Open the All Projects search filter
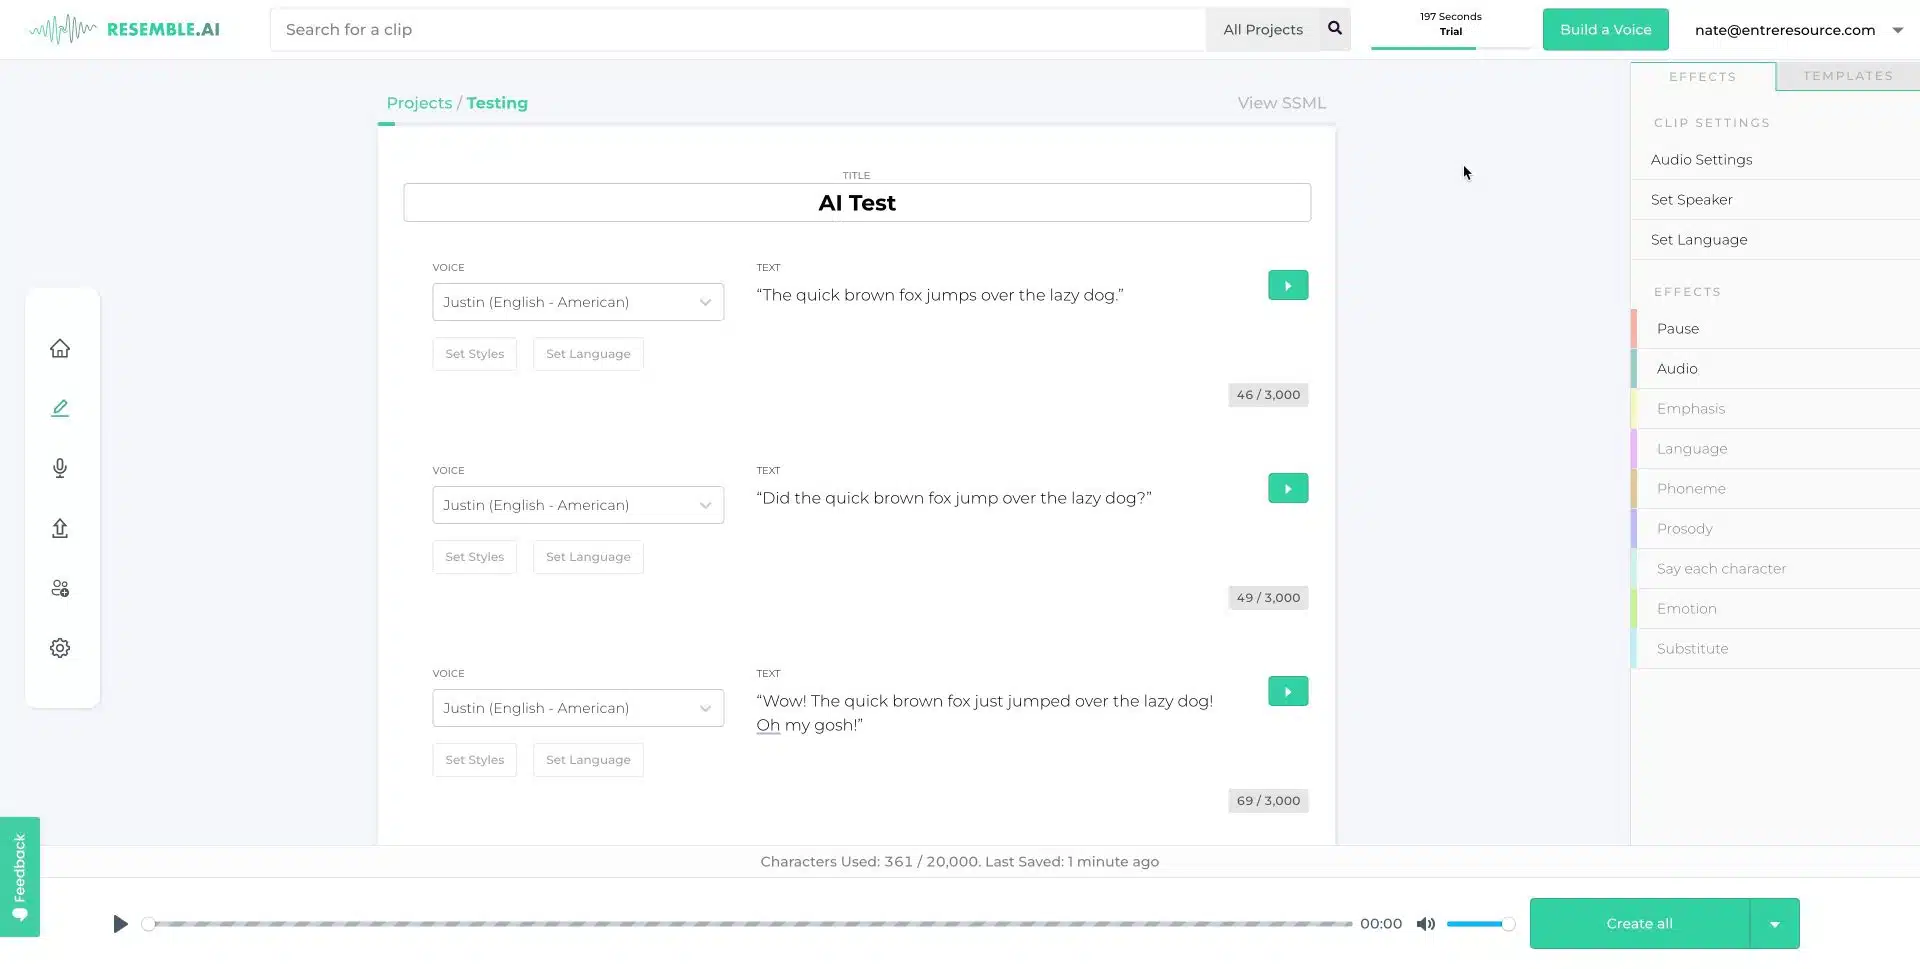The width and height of the screenshot is (1920, 969). pyautogui.click(x=1263, y=29)
